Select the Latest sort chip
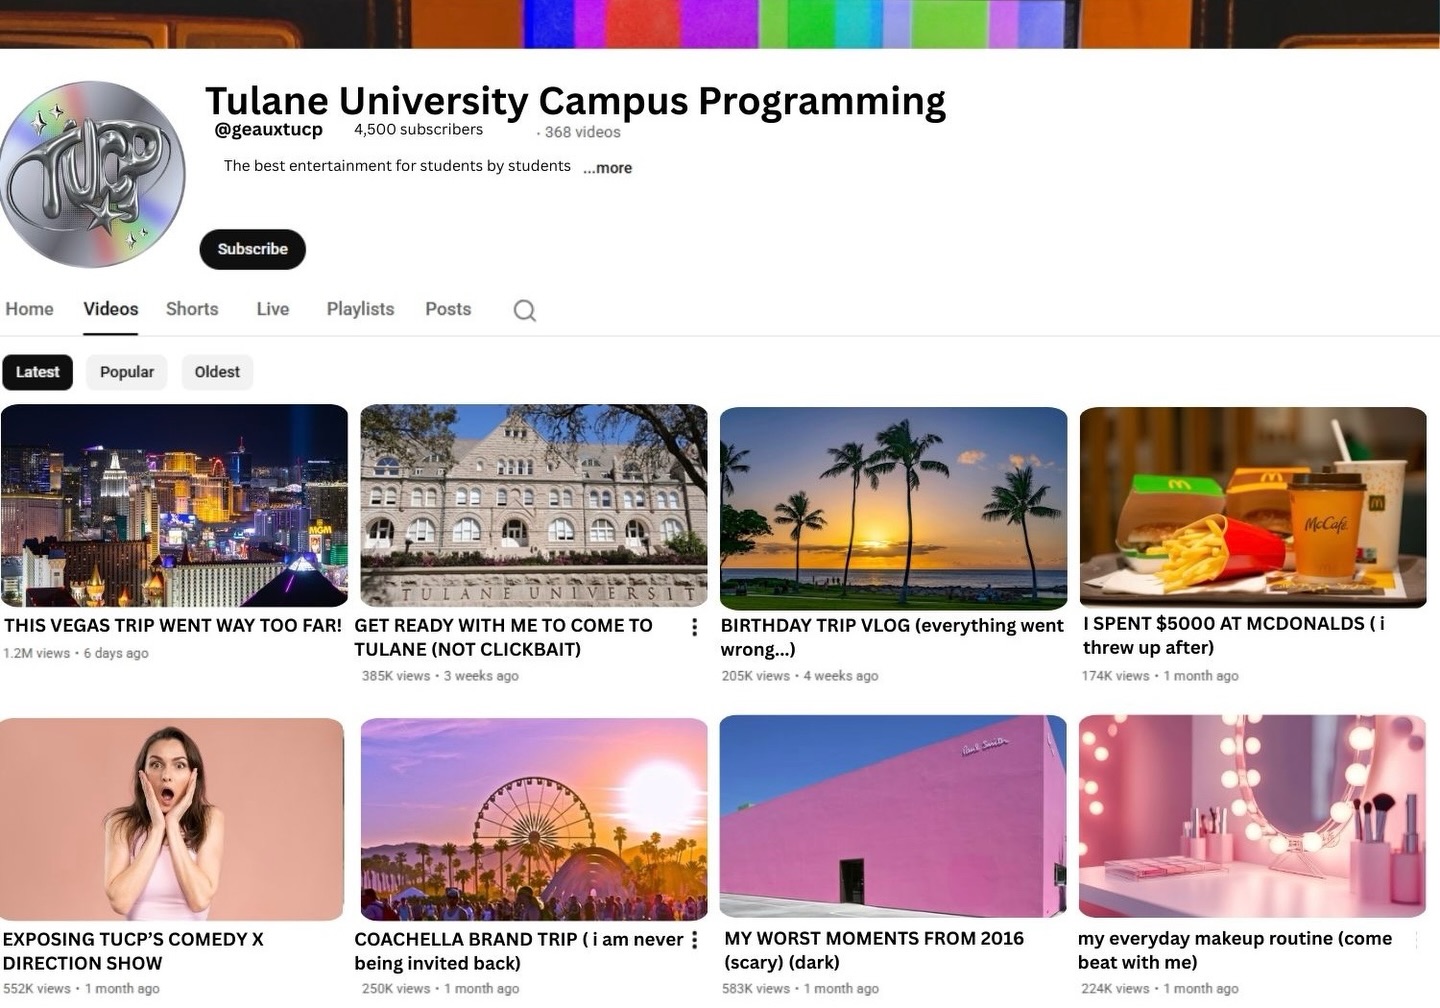The image size is (1440, 1008). (37, 372)
